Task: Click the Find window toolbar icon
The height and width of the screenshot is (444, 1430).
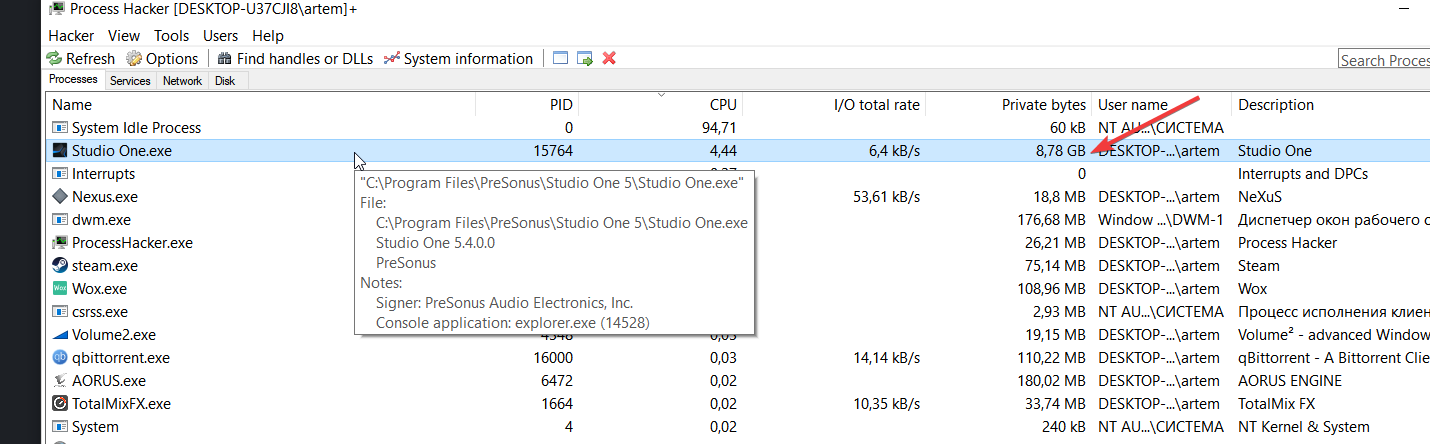Action: tap(560, 59)
